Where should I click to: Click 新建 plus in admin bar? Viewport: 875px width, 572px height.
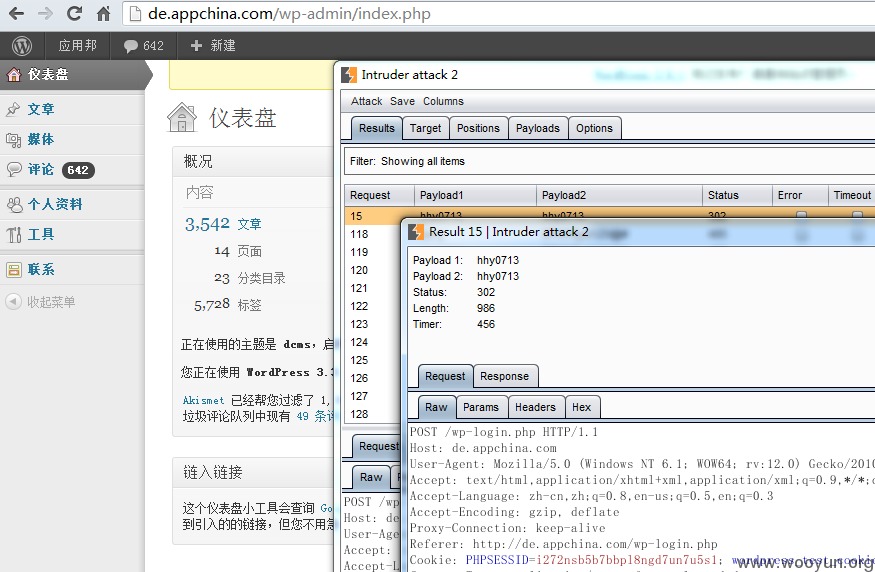213,46
